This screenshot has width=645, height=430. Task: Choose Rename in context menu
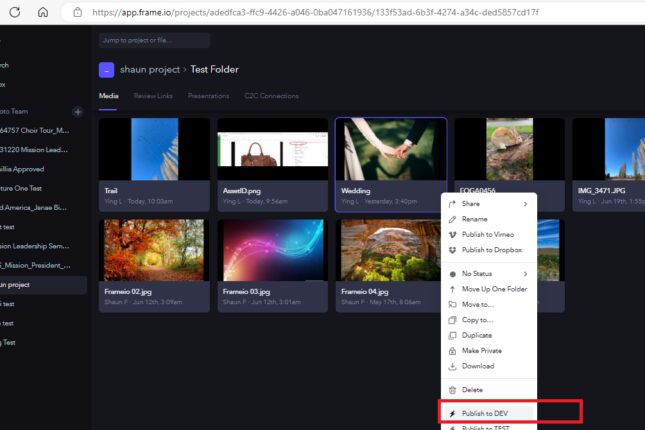coord(474,219)
